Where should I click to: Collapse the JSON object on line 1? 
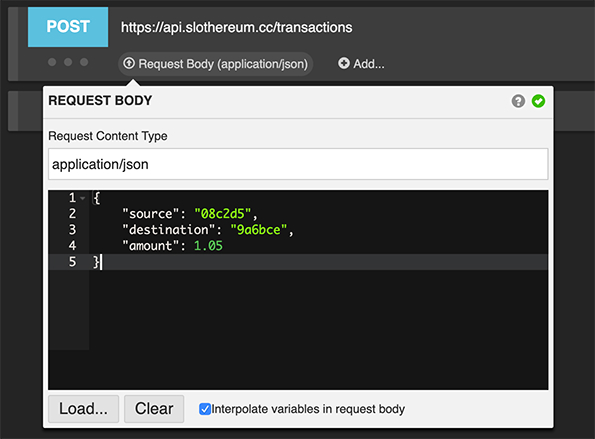(83, 198)
